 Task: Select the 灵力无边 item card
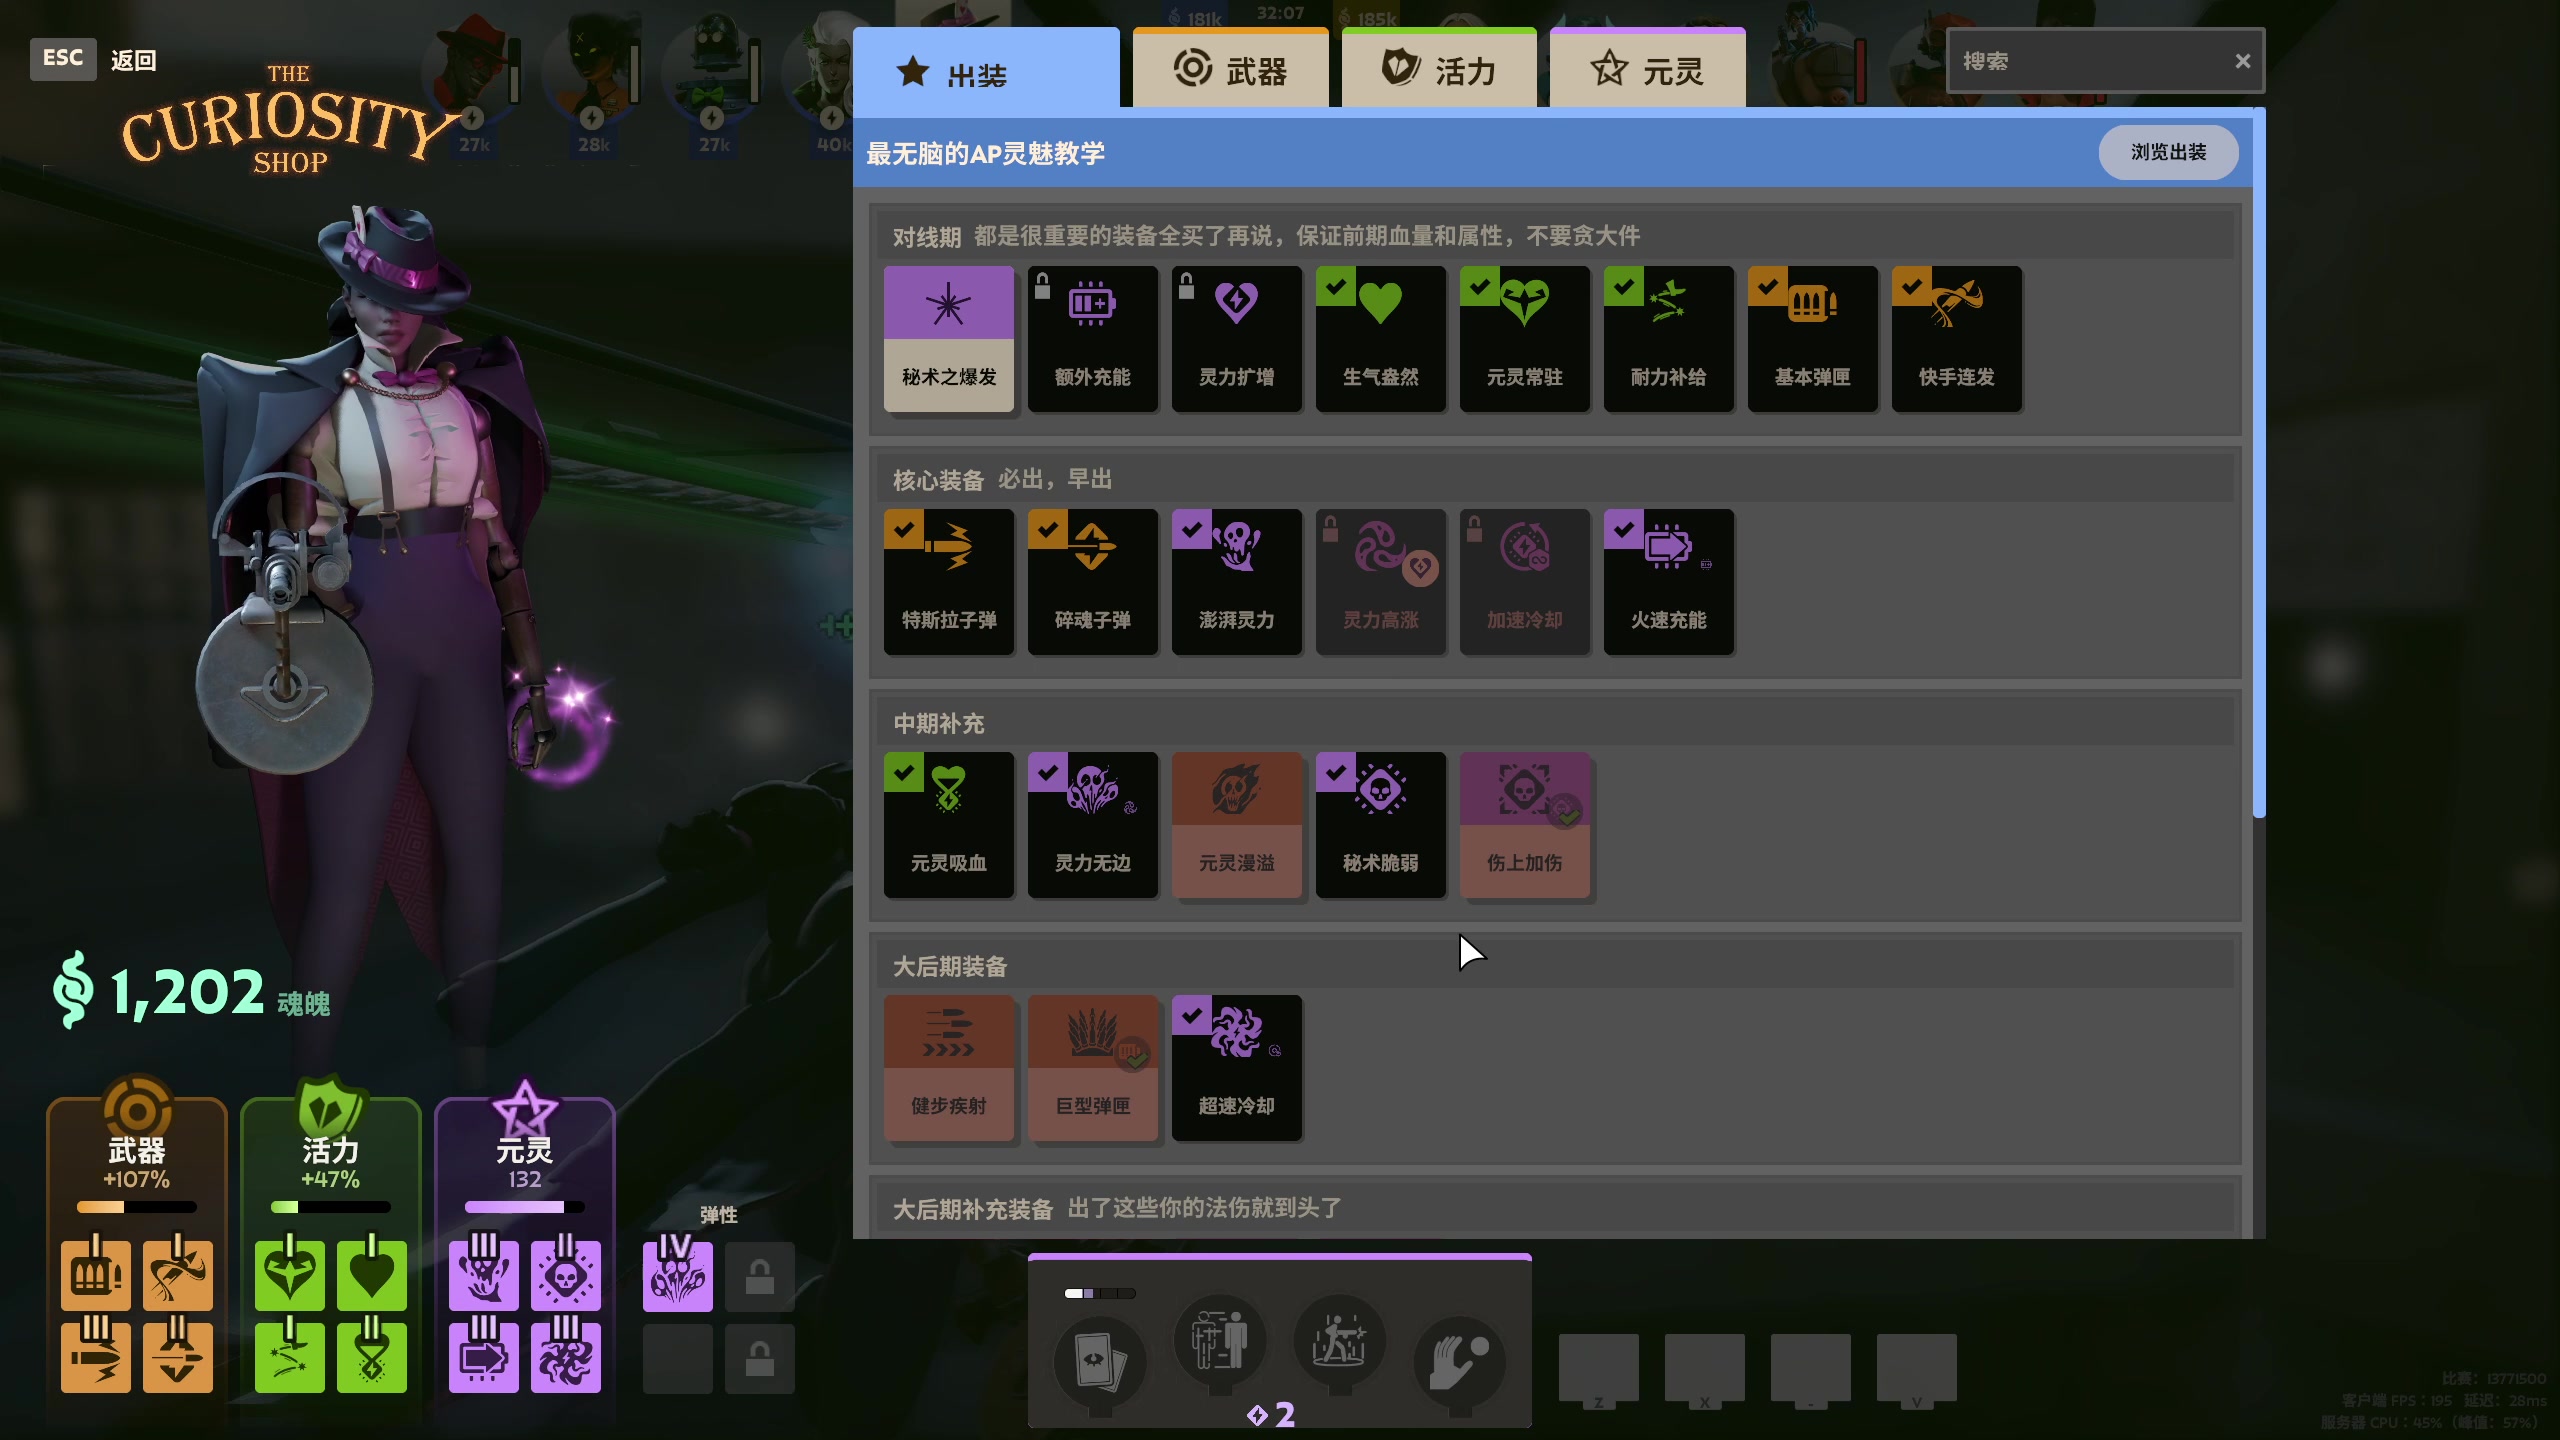tap(1092, 825)
